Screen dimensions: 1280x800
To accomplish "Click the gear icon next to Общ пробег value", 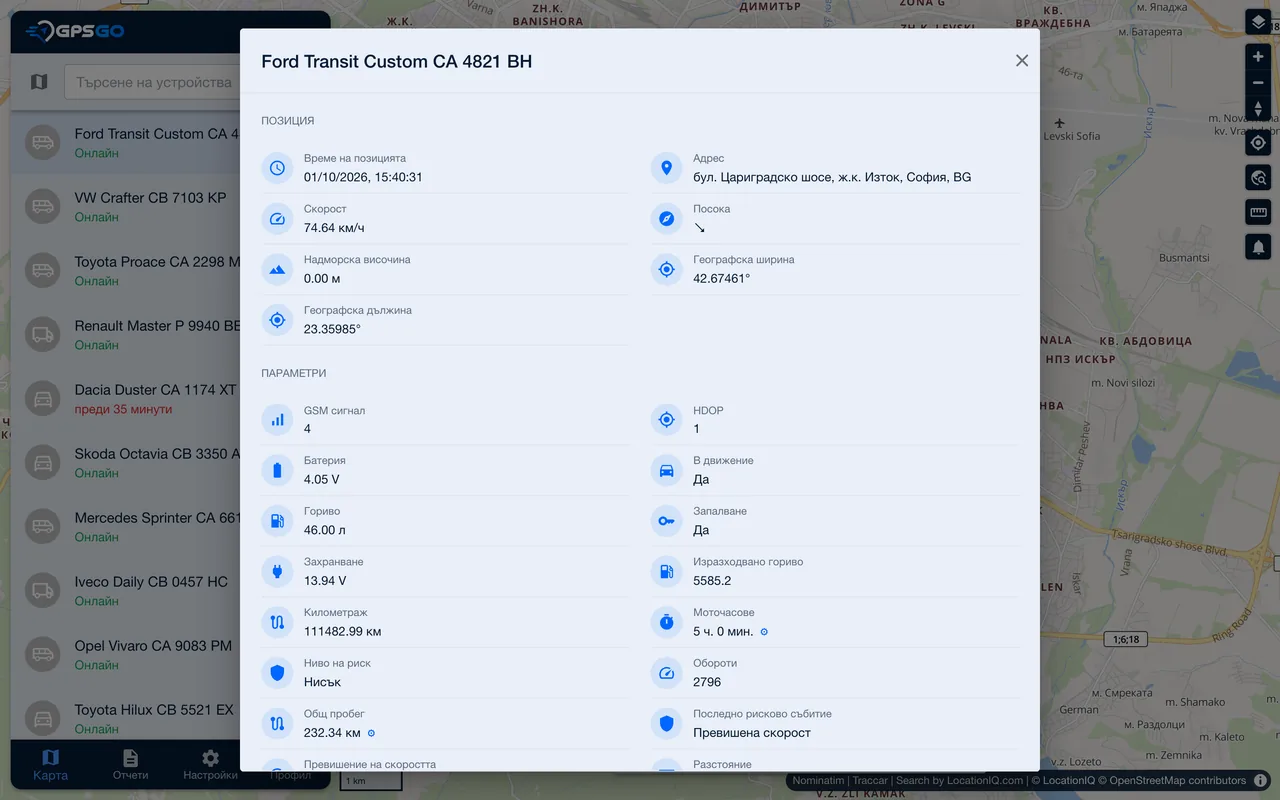I will (x=371, y=733).
